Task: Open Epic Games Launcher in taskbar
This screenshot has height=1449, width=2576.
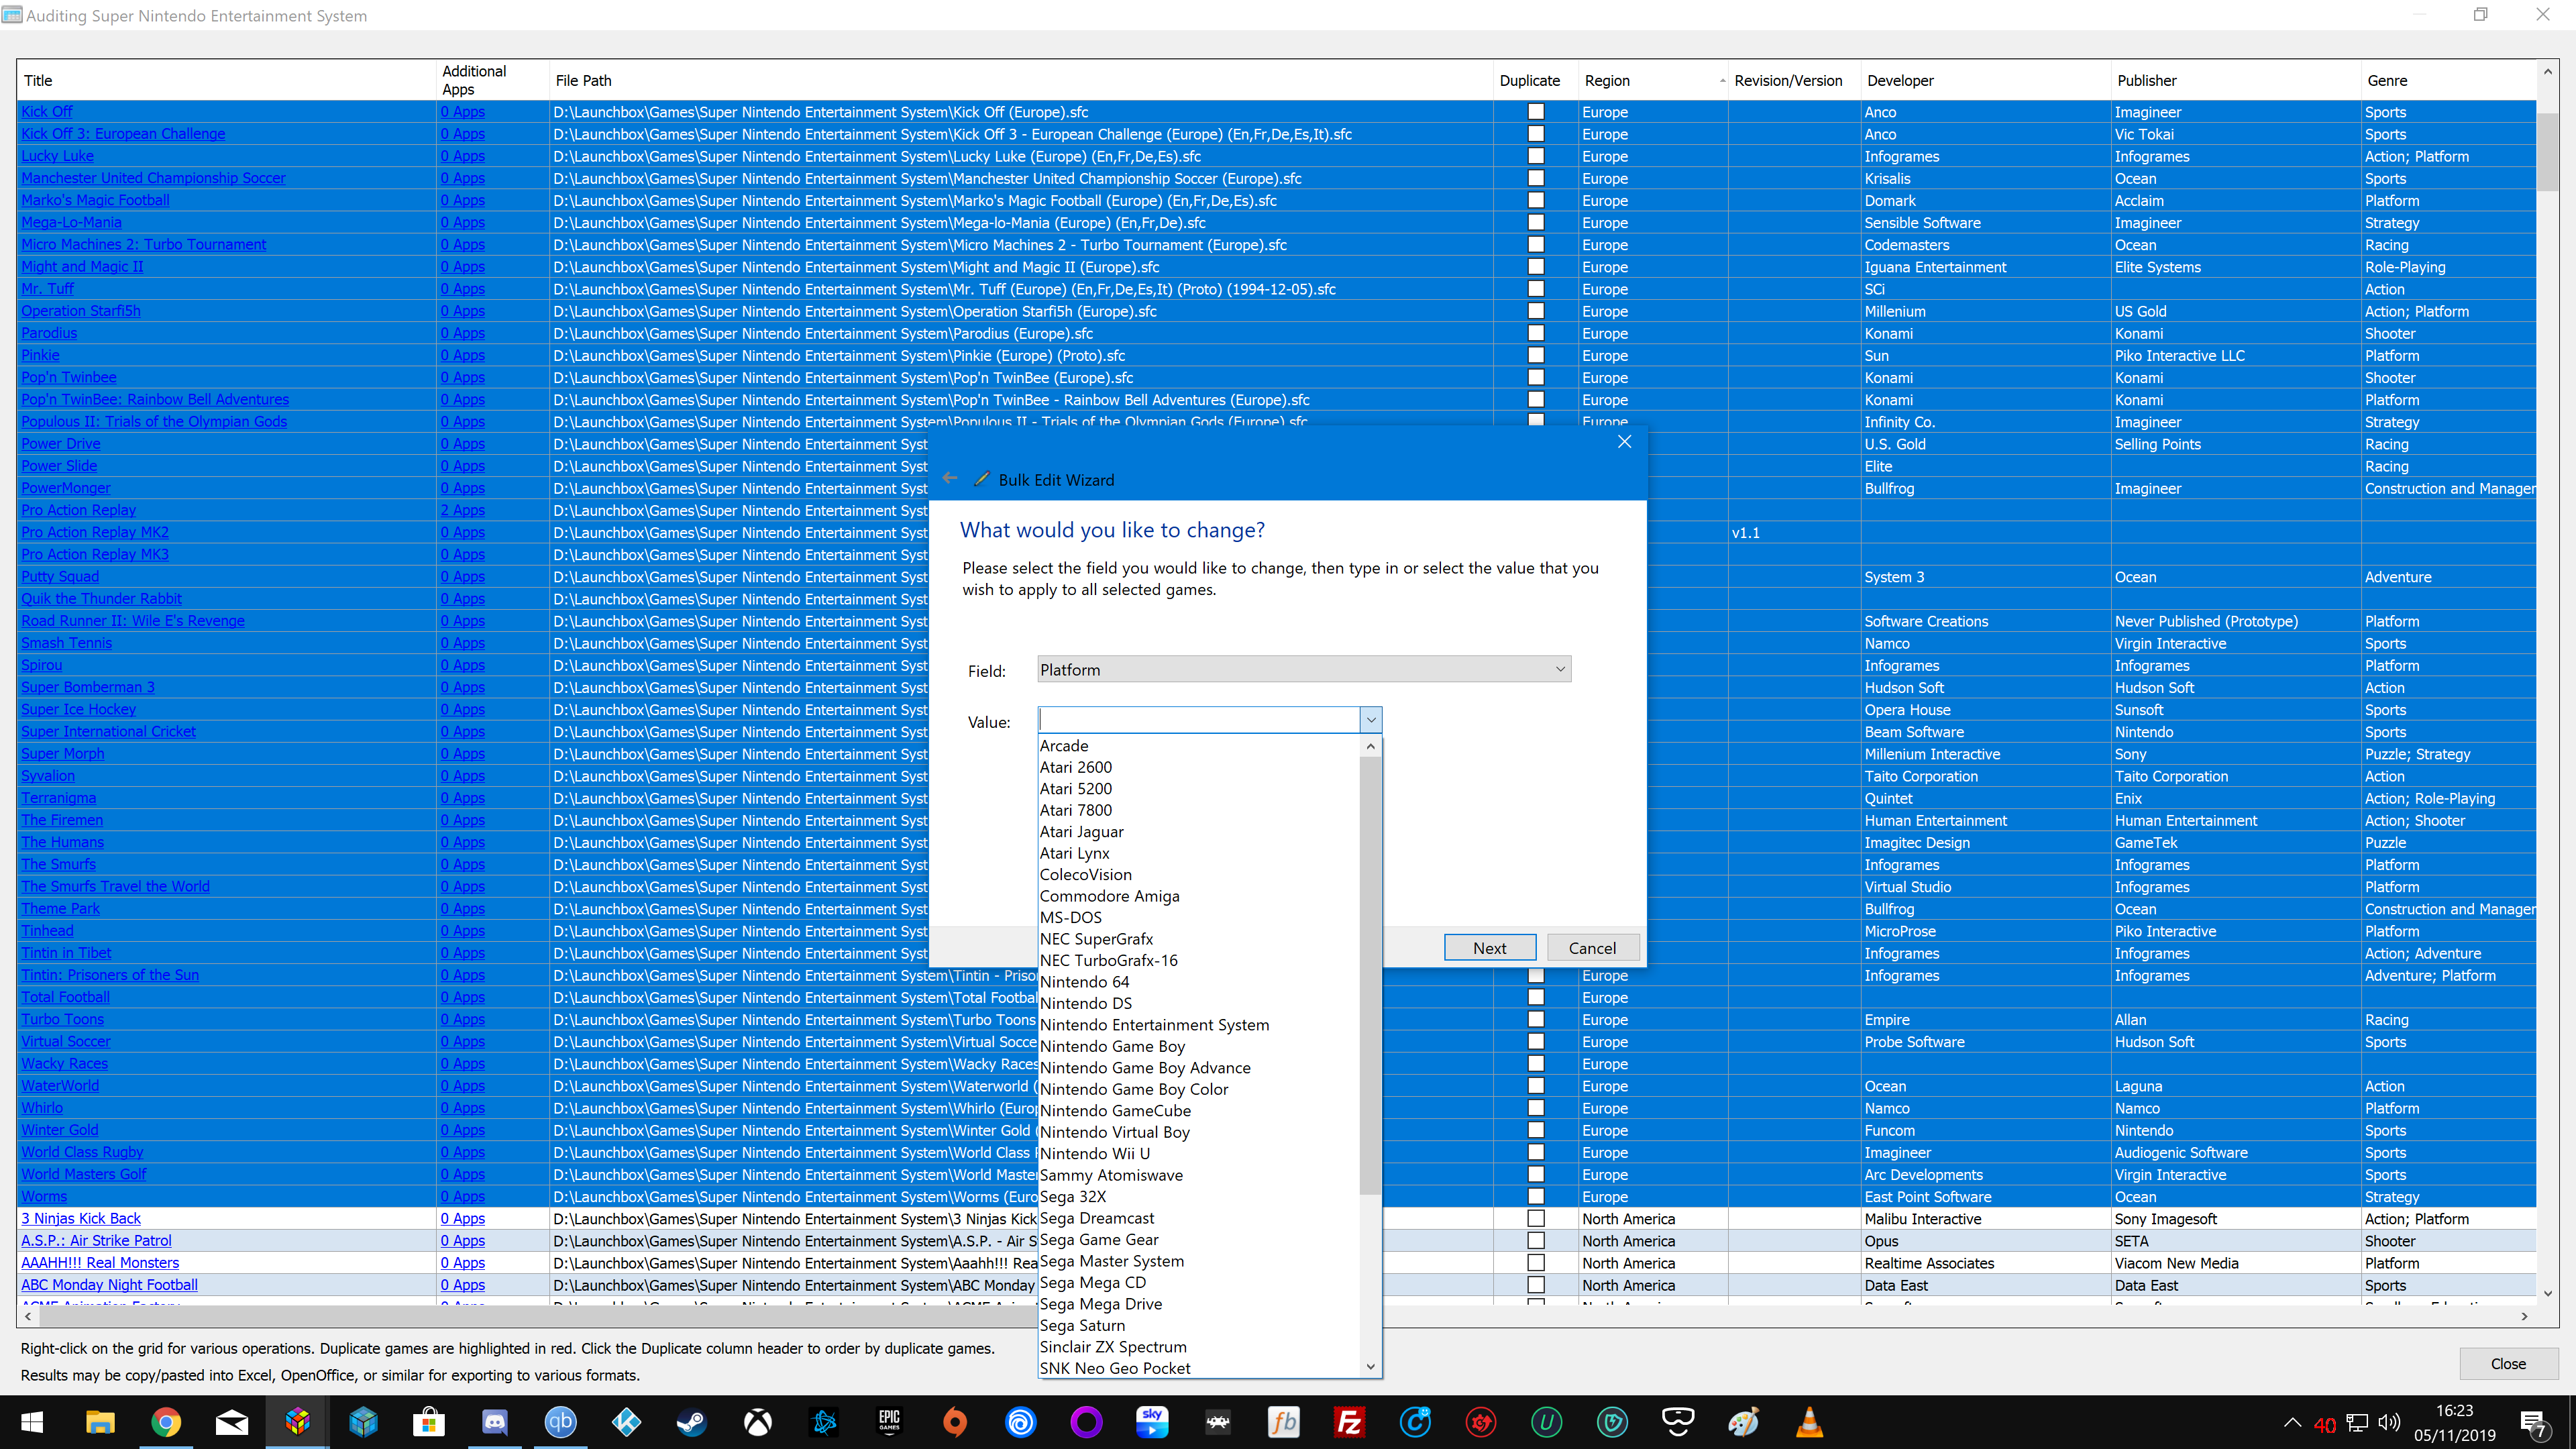Action: point(889,1422)
